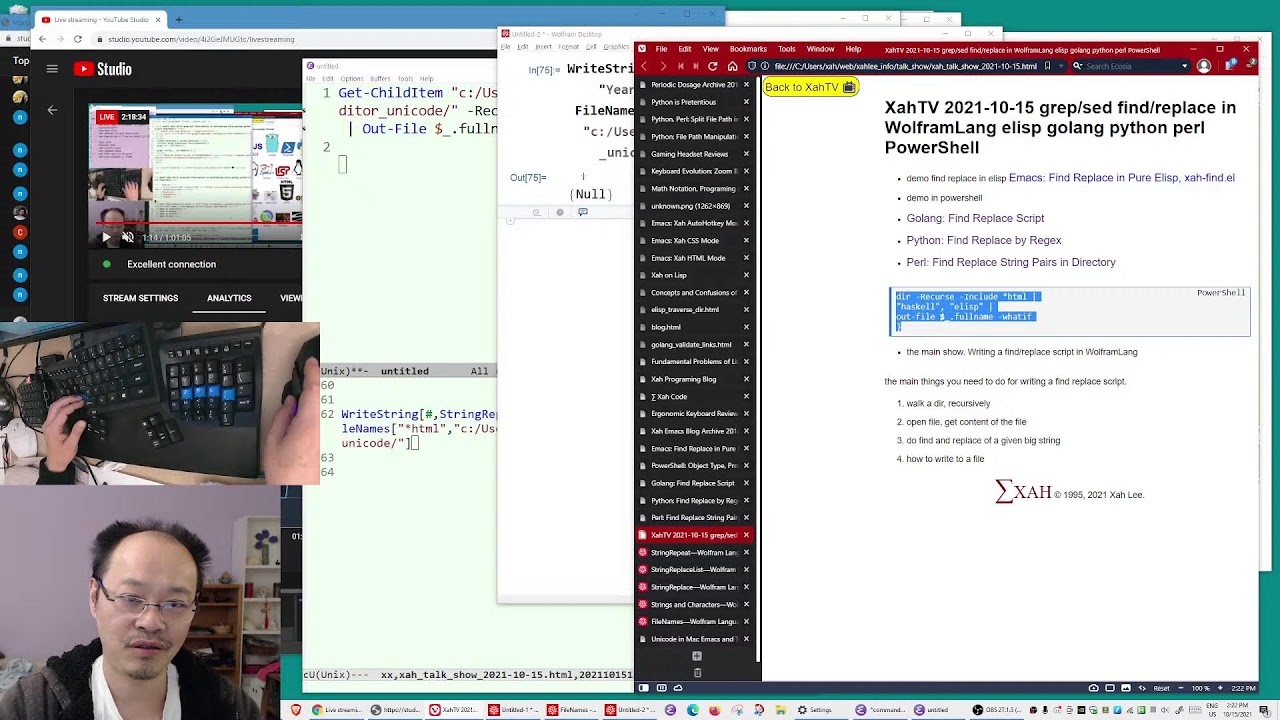Viewport: 1280px width, 720px height.
Task: Open Perl: Find Replace String Pairs link
Action: (x=1011, y=262)
